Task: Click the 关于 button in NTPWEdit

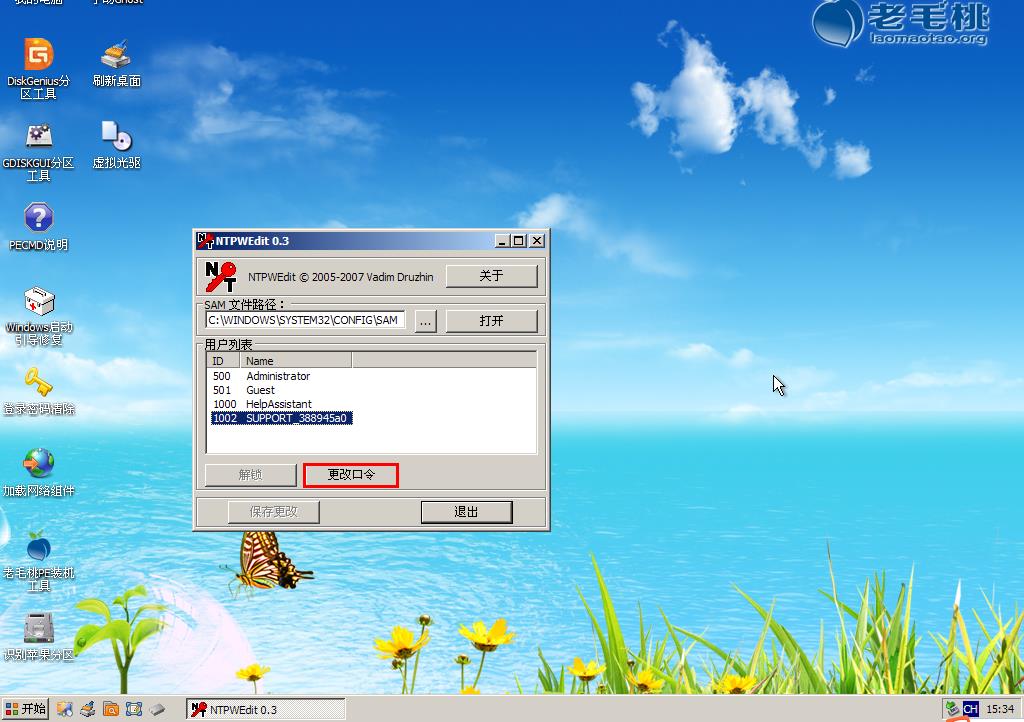Action: [x=491, y=276]
